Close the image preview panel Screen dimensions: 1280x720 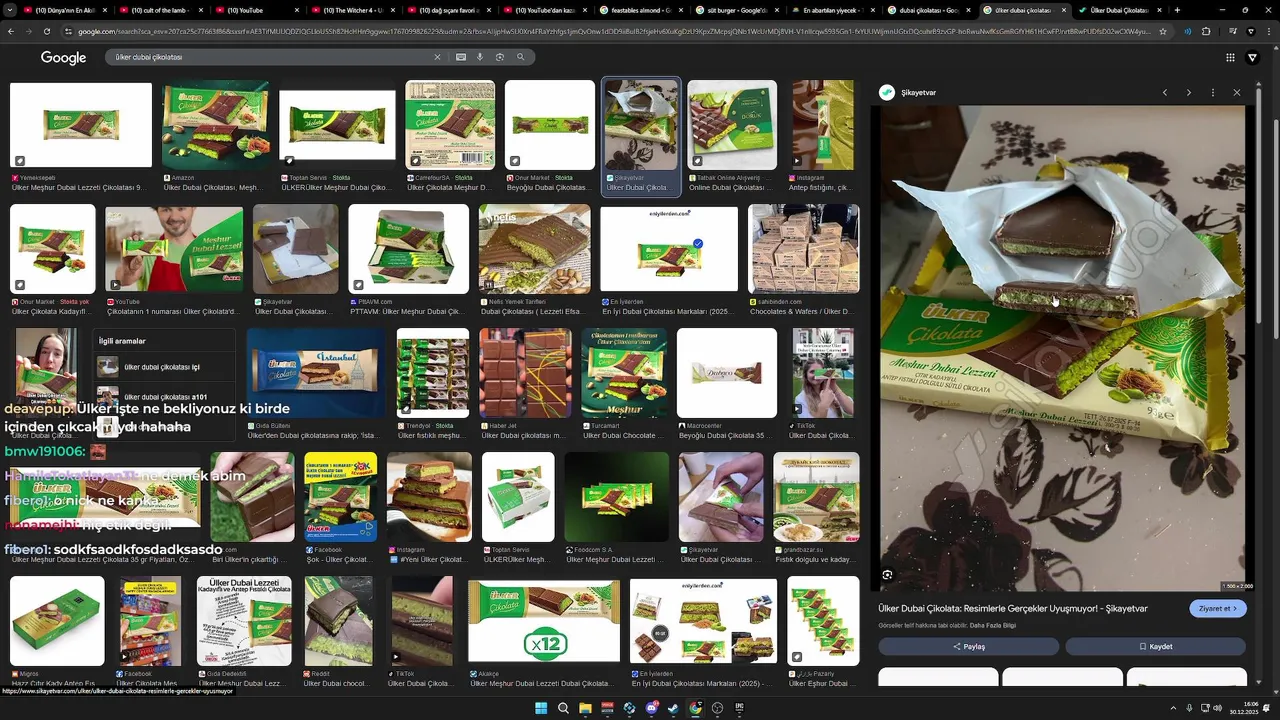[x=1237, y=93]
